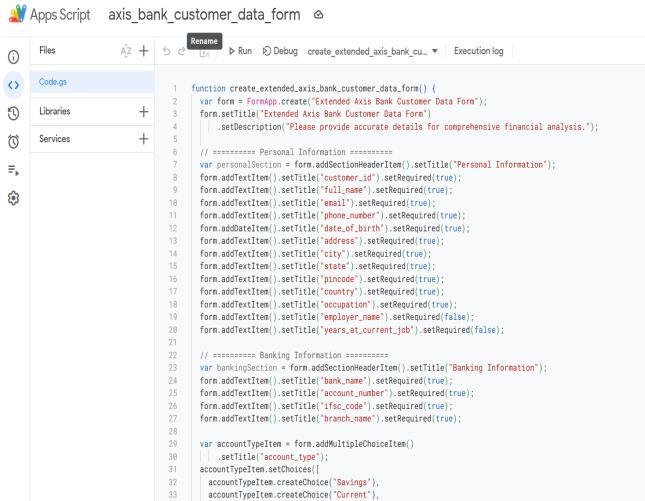Image resolution: width=645 pixels, height=501 pixels.
Task: Click the Files panel heading
Action: (47, 50)
